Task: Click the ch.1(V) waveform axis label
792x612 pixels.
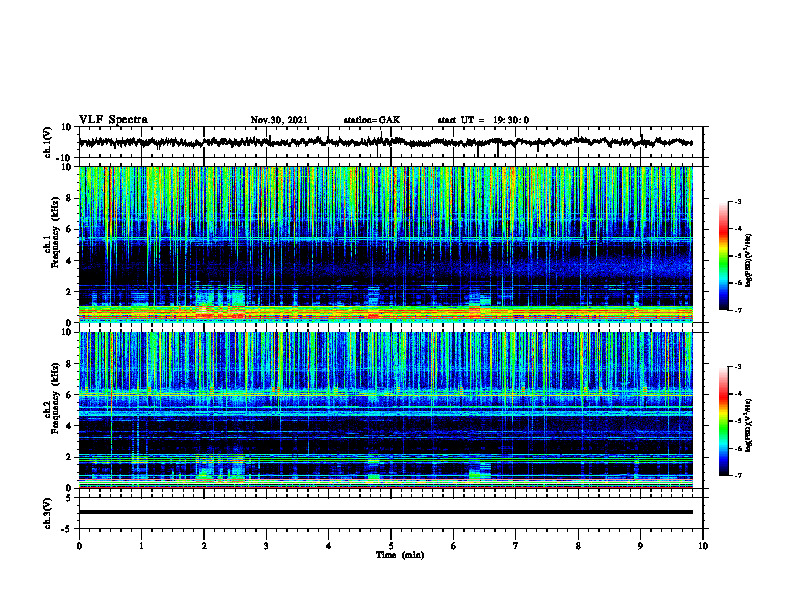Action: point(48,142)
